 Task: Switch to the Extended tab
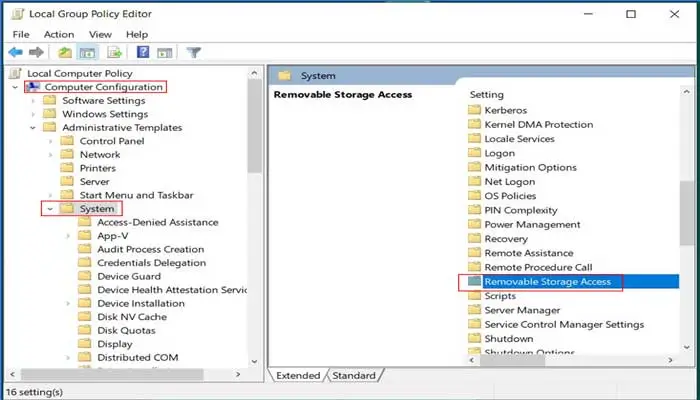pyautogui.click(x=298, y=375)
